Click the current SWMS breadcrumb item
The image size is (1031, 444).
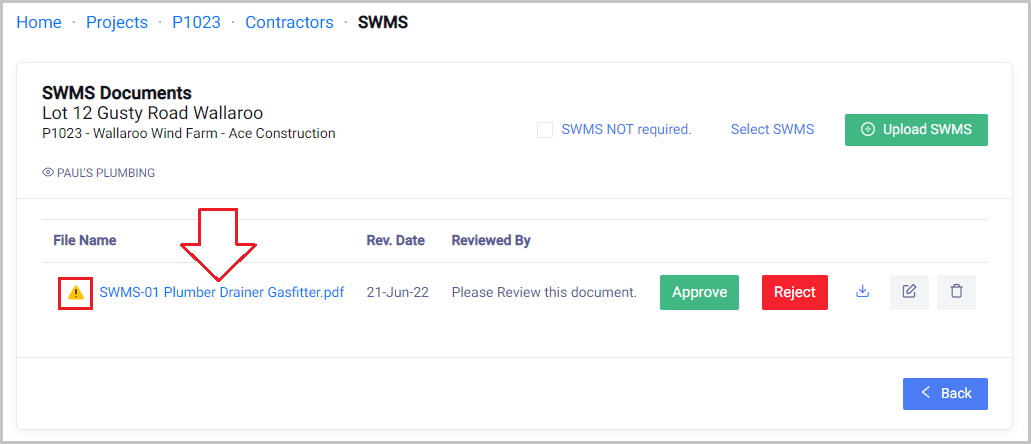[383, 22]
